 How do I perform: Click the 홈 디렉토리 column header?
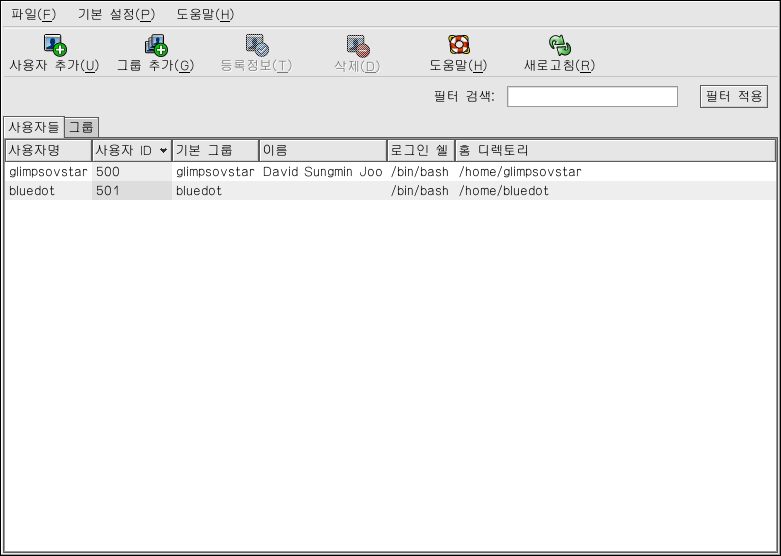[x=614, y=150]
